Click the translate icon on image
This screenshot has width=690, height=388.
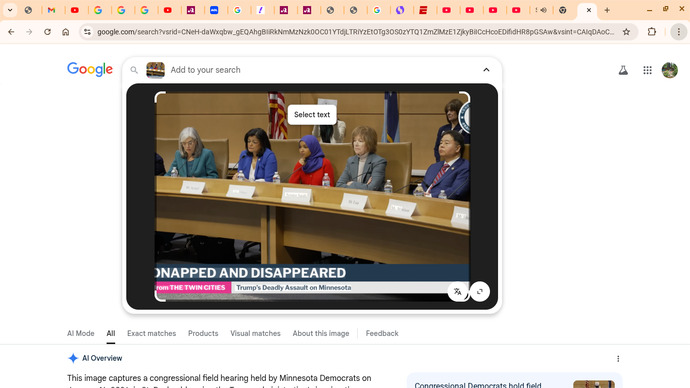coord(458,292)
